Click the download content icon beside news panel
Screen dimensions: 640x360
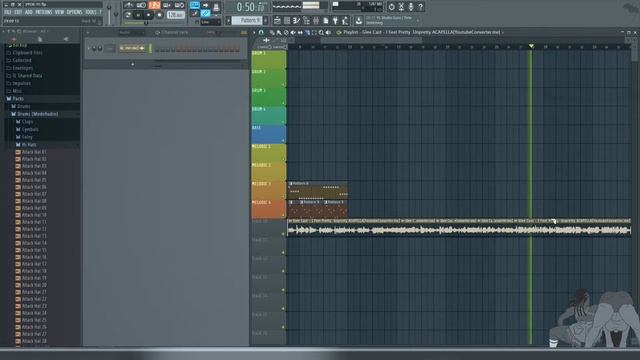coord(359,20)
